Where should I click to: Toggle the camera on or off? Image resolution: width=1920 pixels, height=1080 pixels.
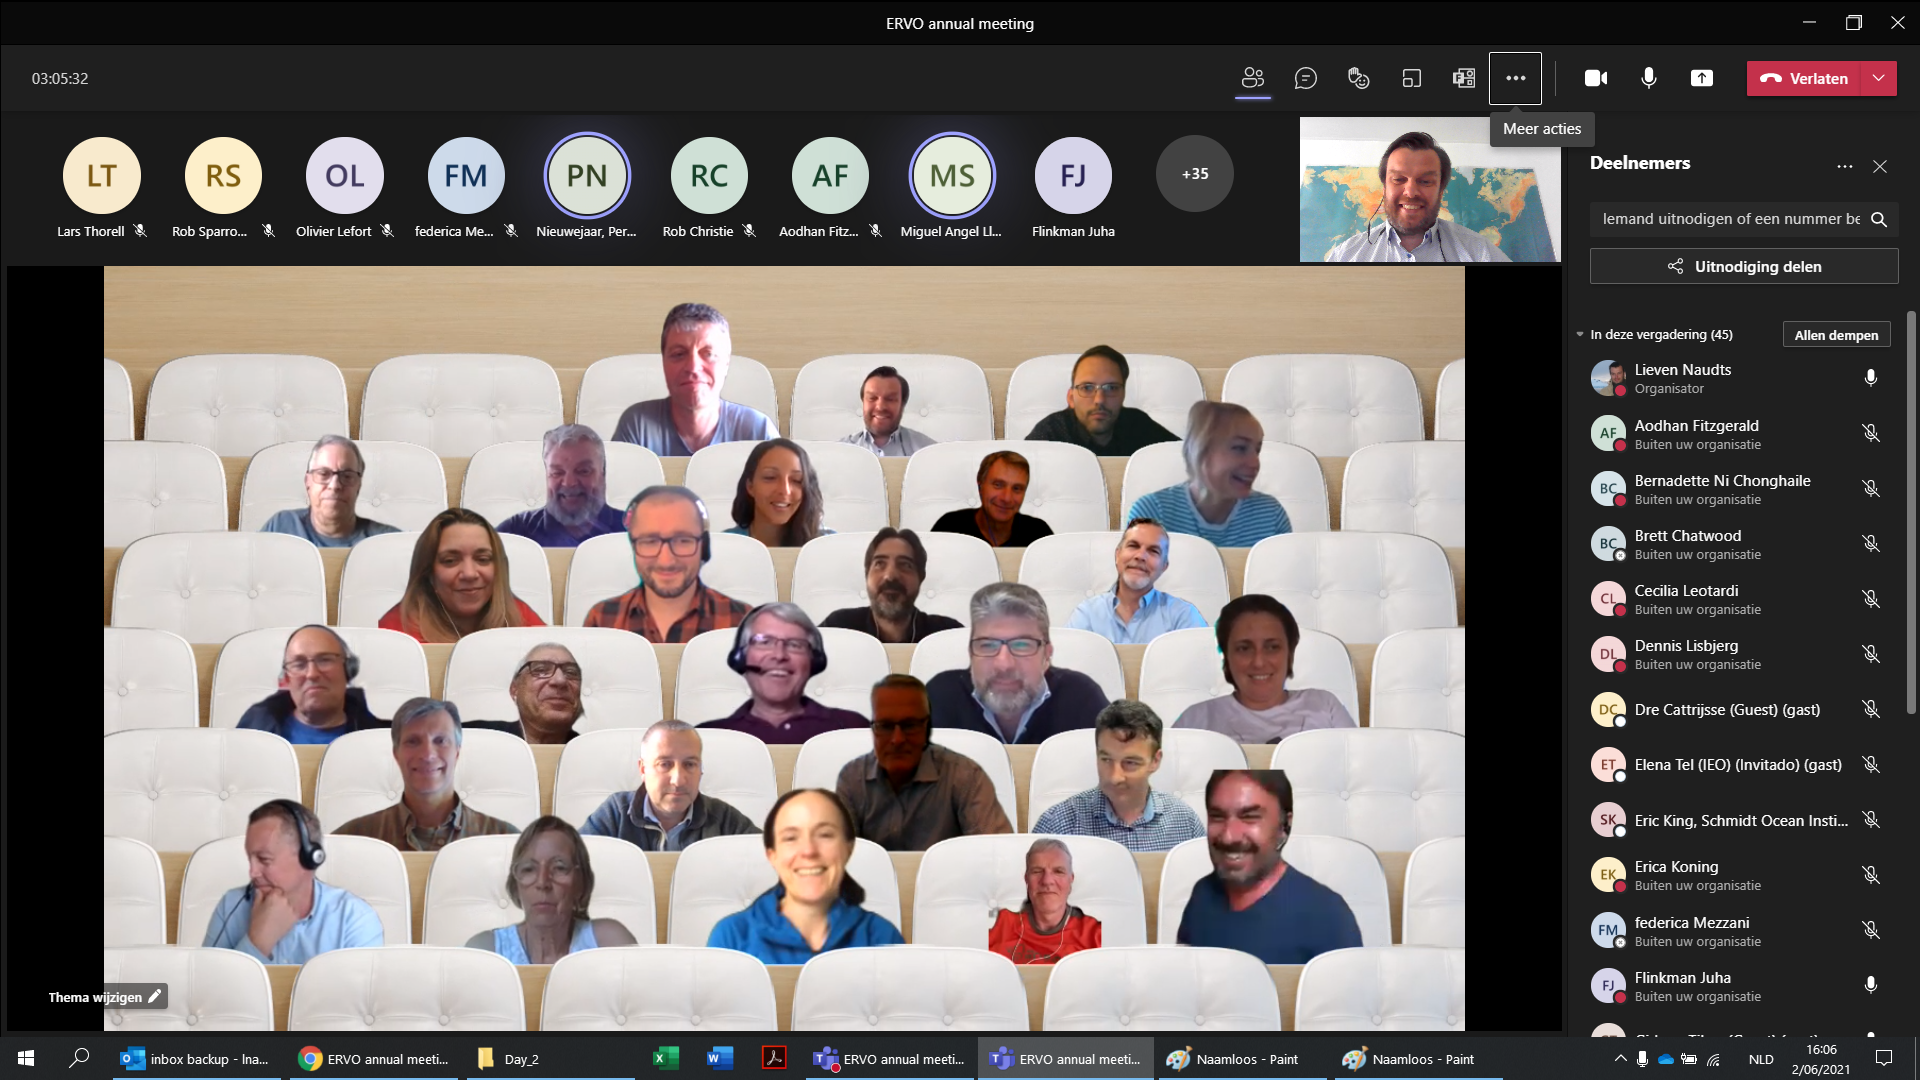(x=1596, y=78)
